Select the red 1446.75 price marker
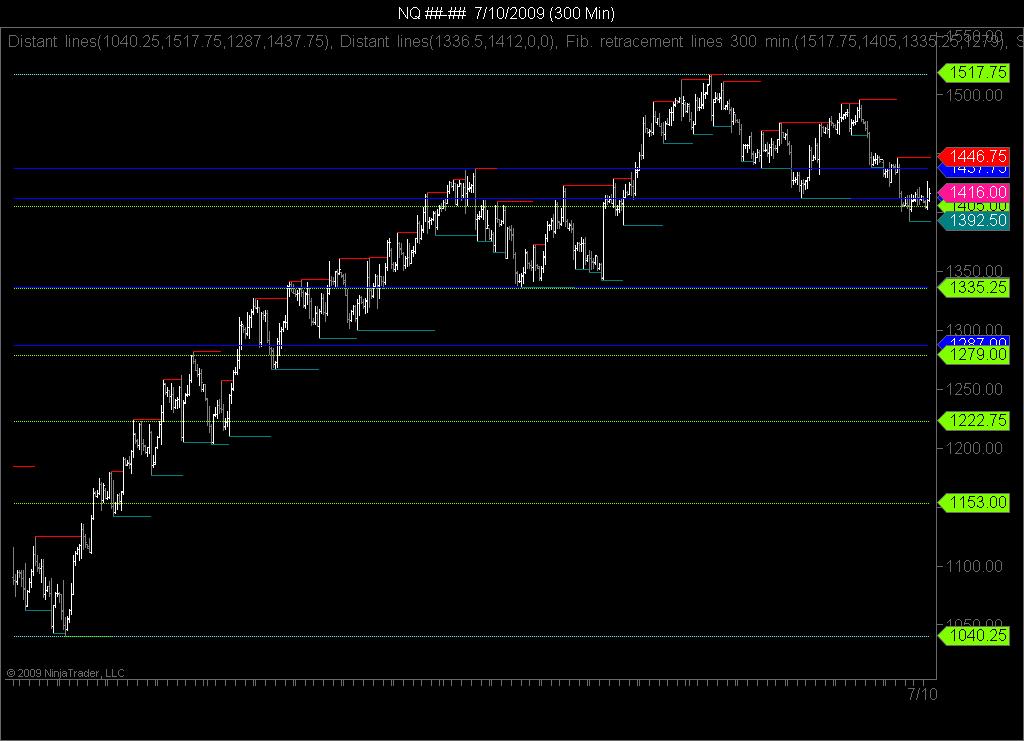The width and height of the screenshot is (1024, 741). point(974,156)
